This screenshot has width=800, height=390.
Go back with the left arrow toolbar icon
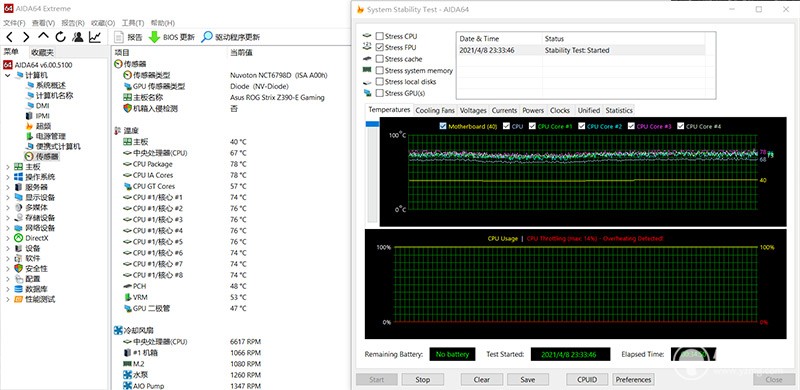tap(10, 37)
